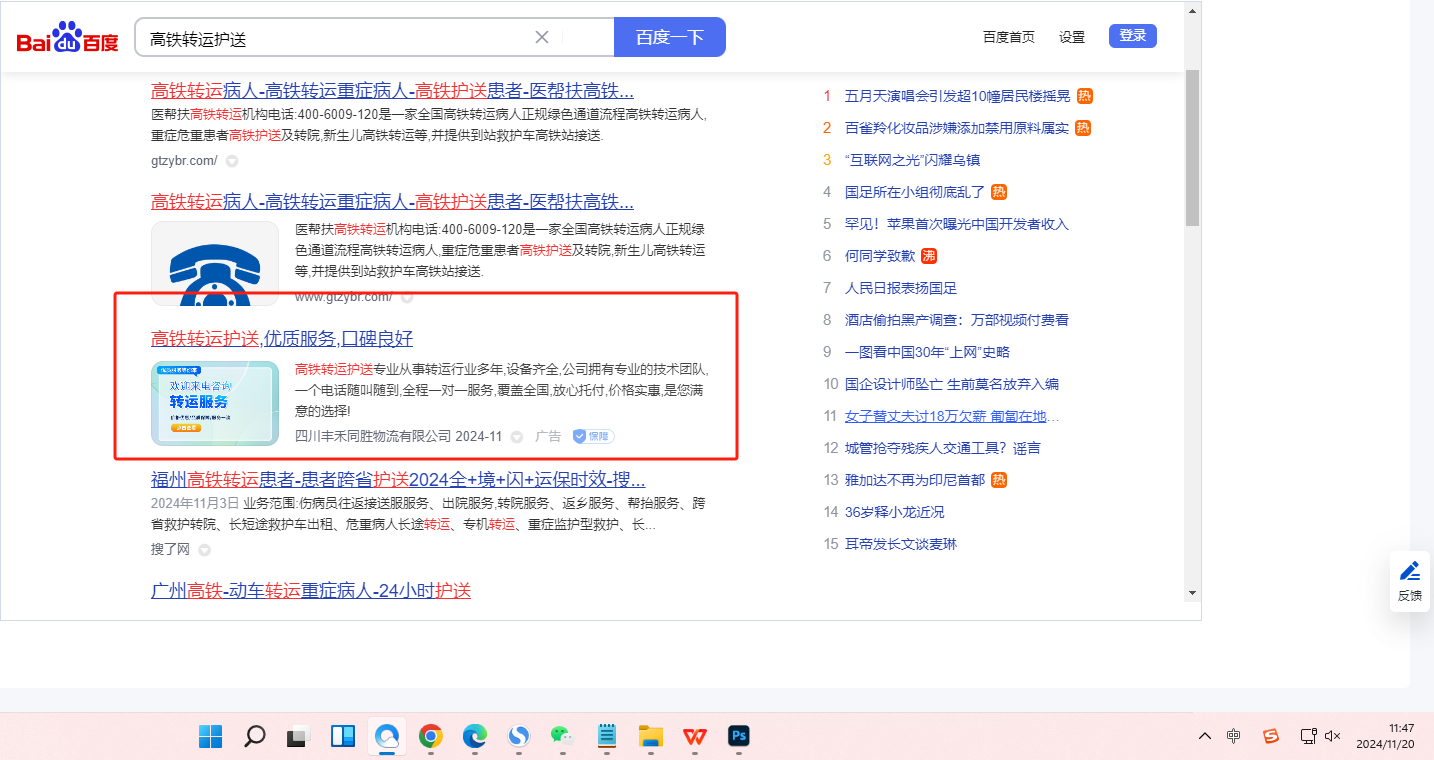Open Photoshop from the taskbar
The width and height of the screenshot is (1434, 760).
tap(740, 737)
